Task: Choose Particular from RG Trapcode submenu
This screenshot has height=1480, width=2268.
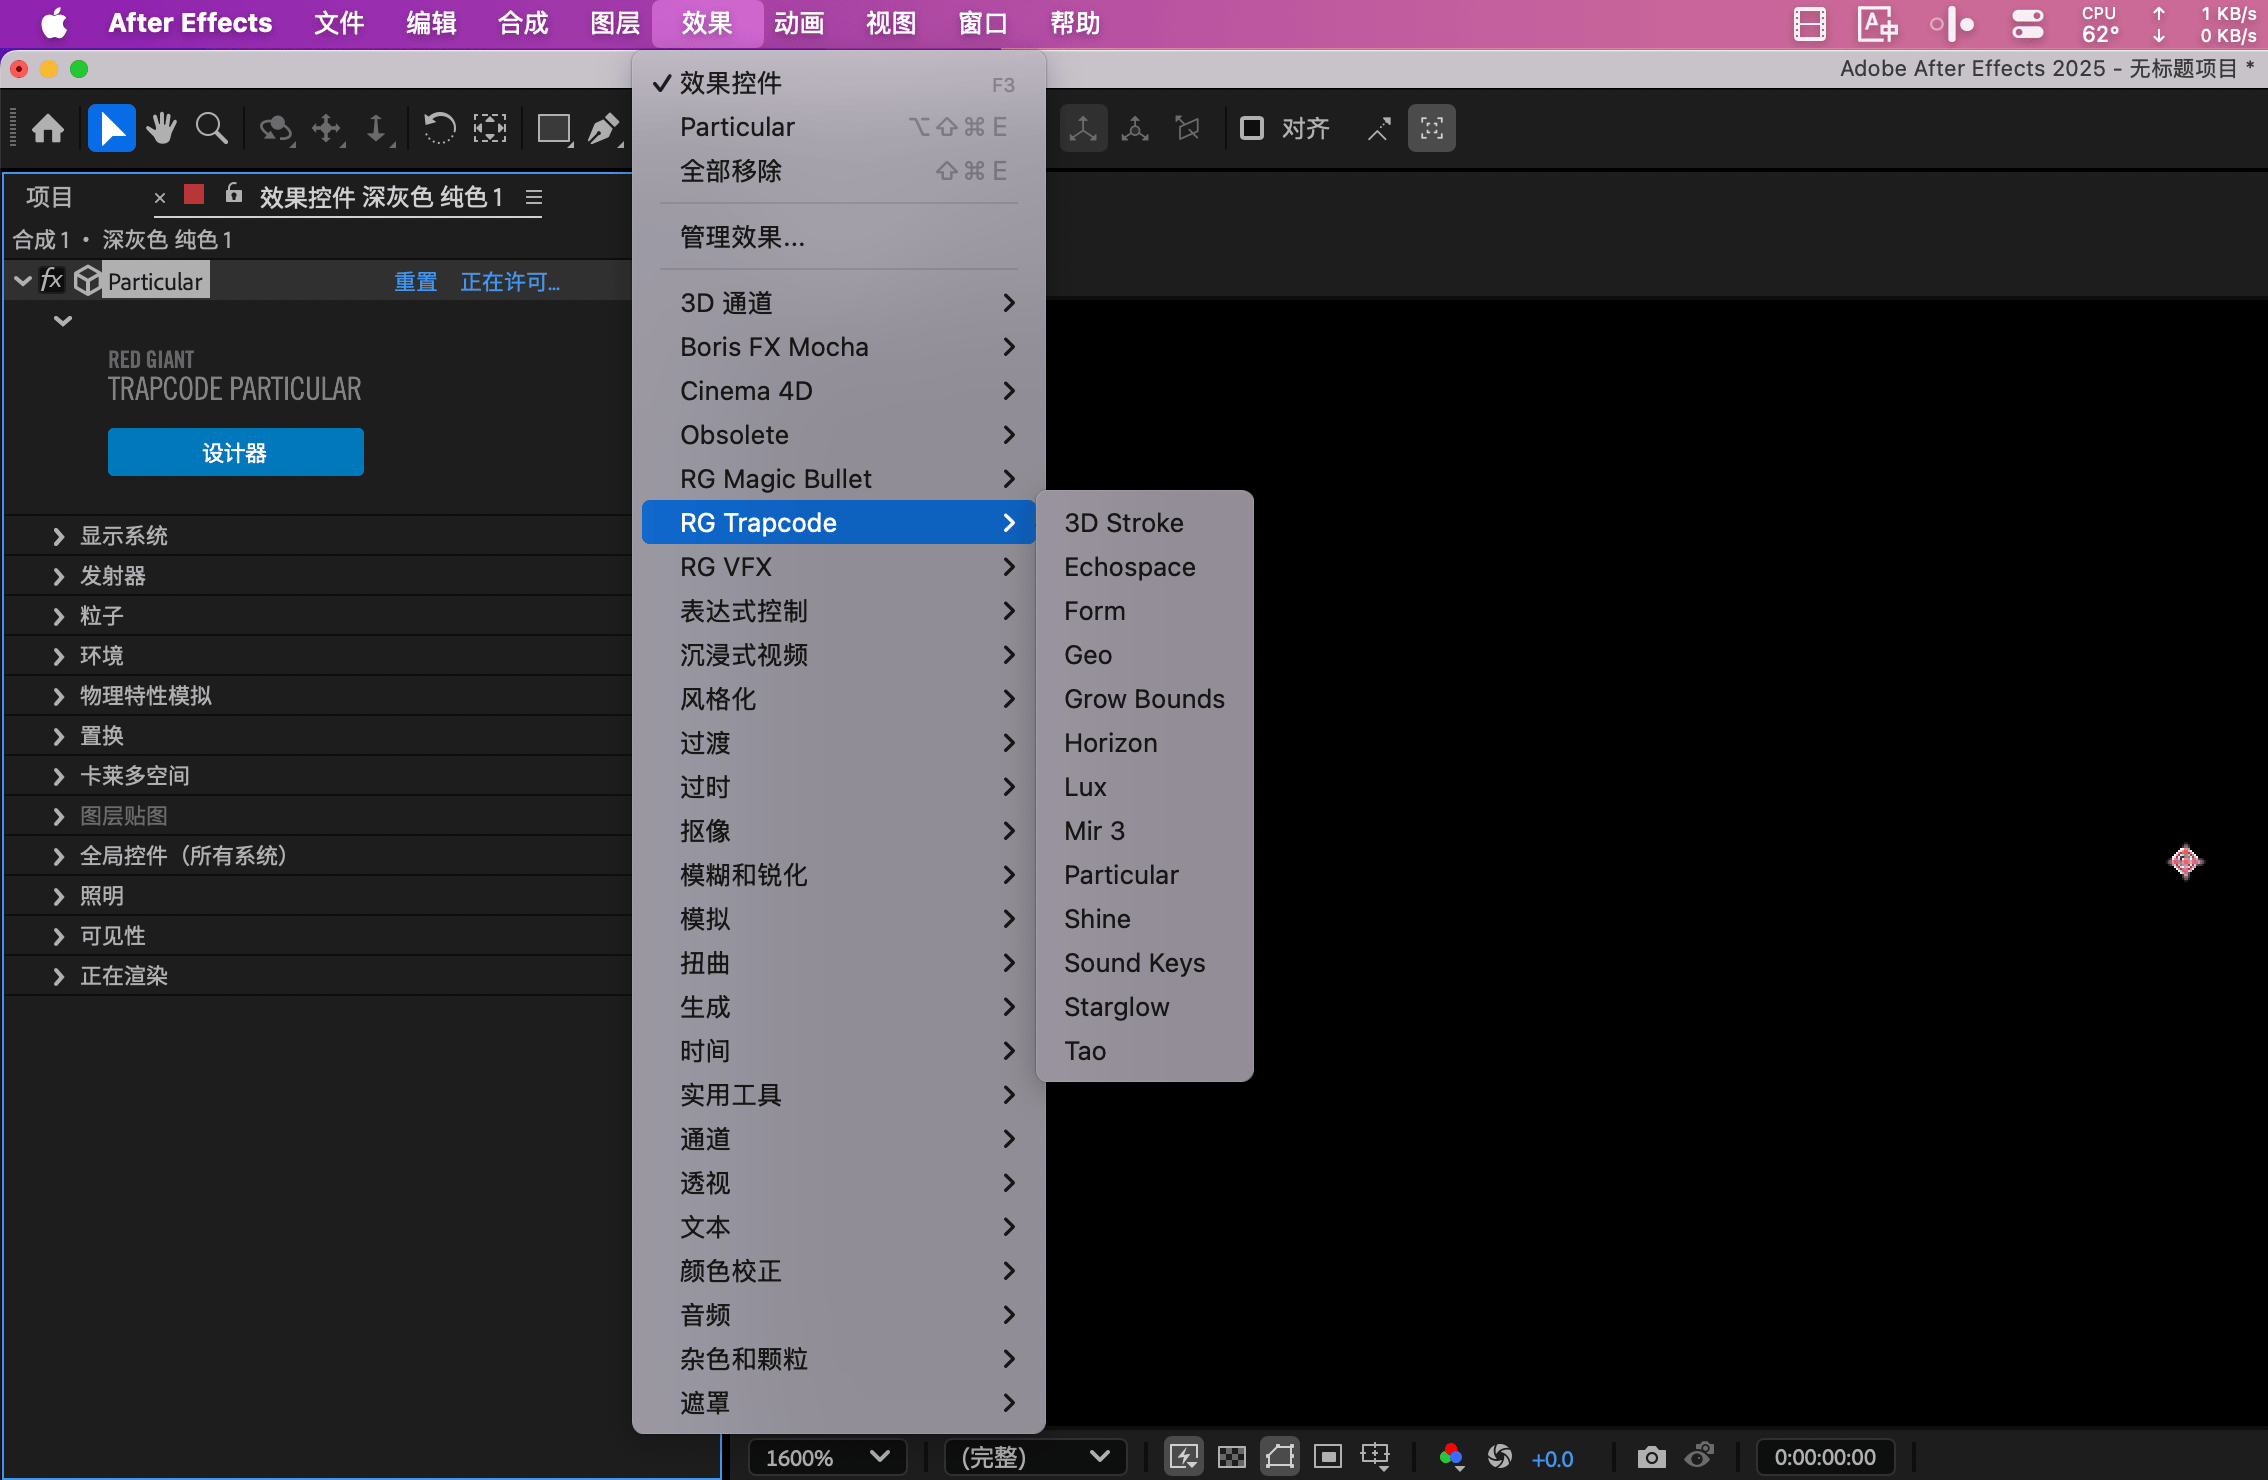Action: click(x=1121, y=875)
